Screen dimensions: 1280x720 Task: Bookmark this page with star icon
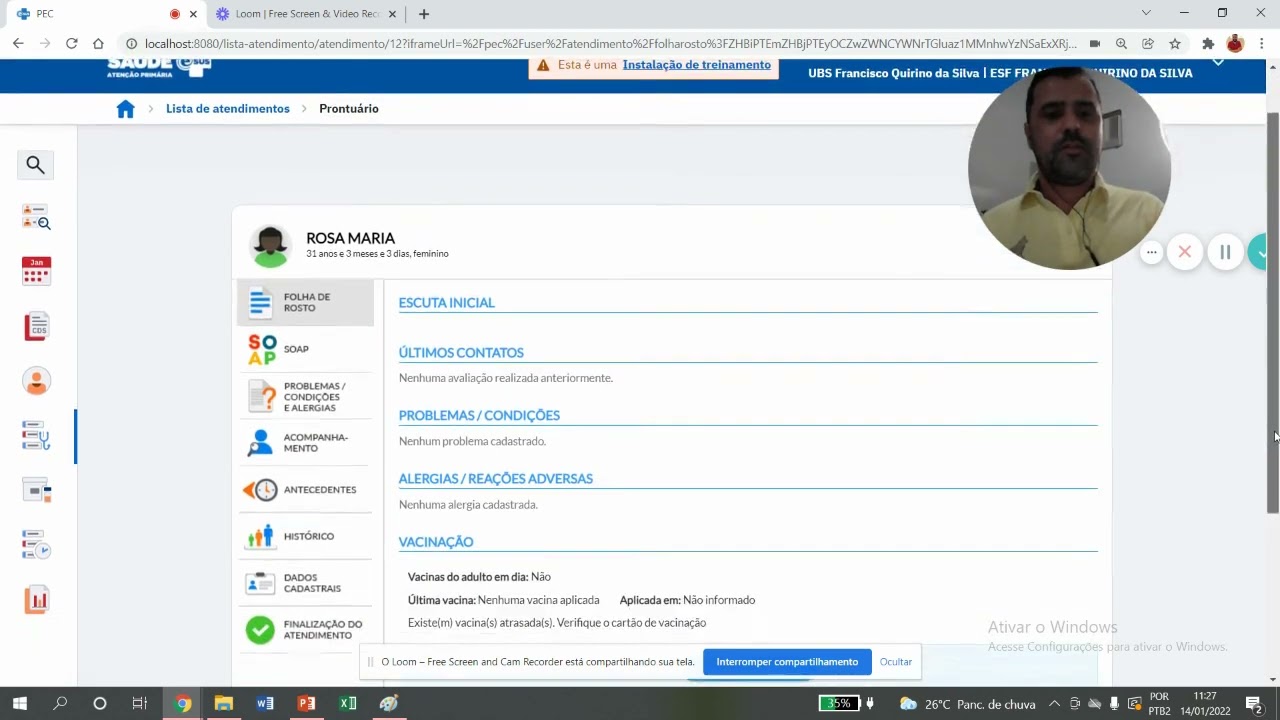1175,44
